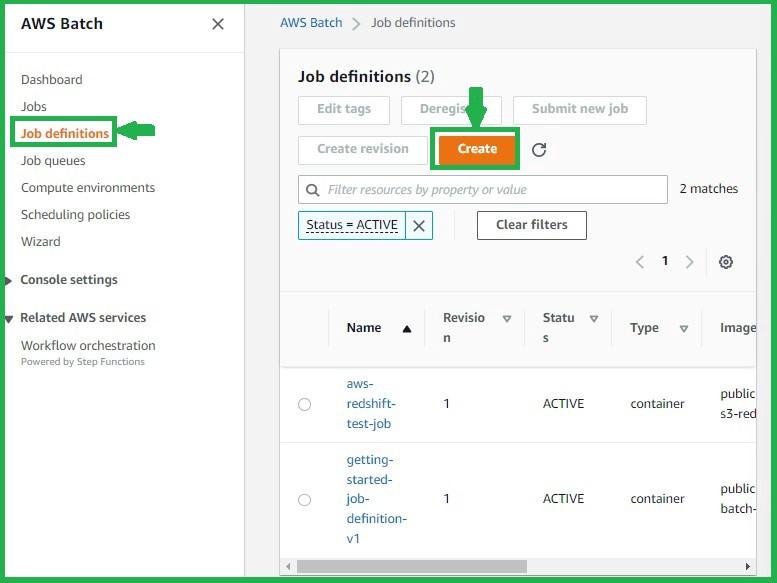
Task: Click container type of getting-started row
Action: (x=657, y=499)
